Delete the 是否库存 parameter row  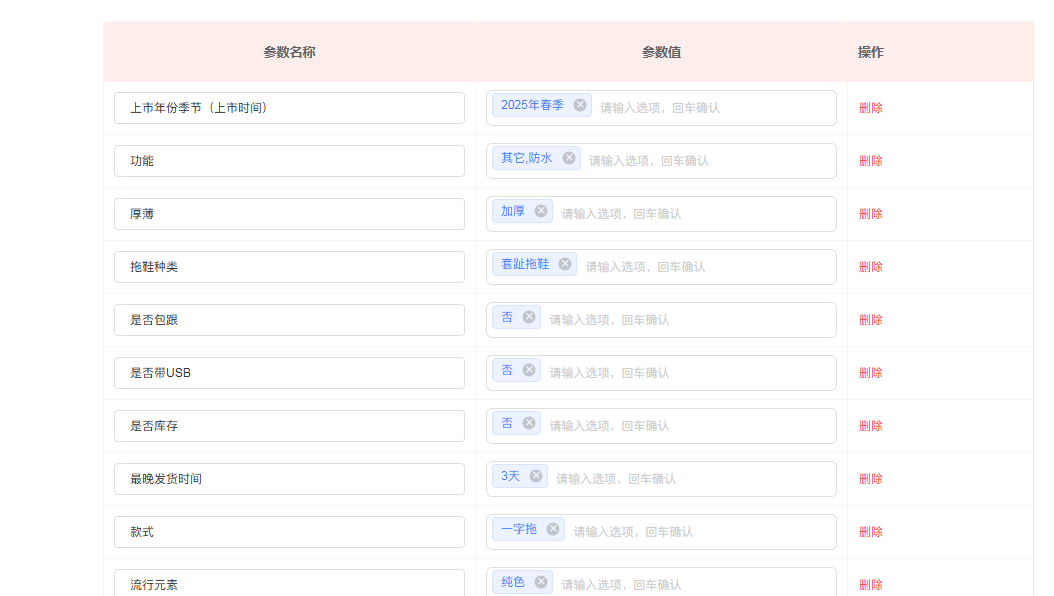click(x=870, y=426)
